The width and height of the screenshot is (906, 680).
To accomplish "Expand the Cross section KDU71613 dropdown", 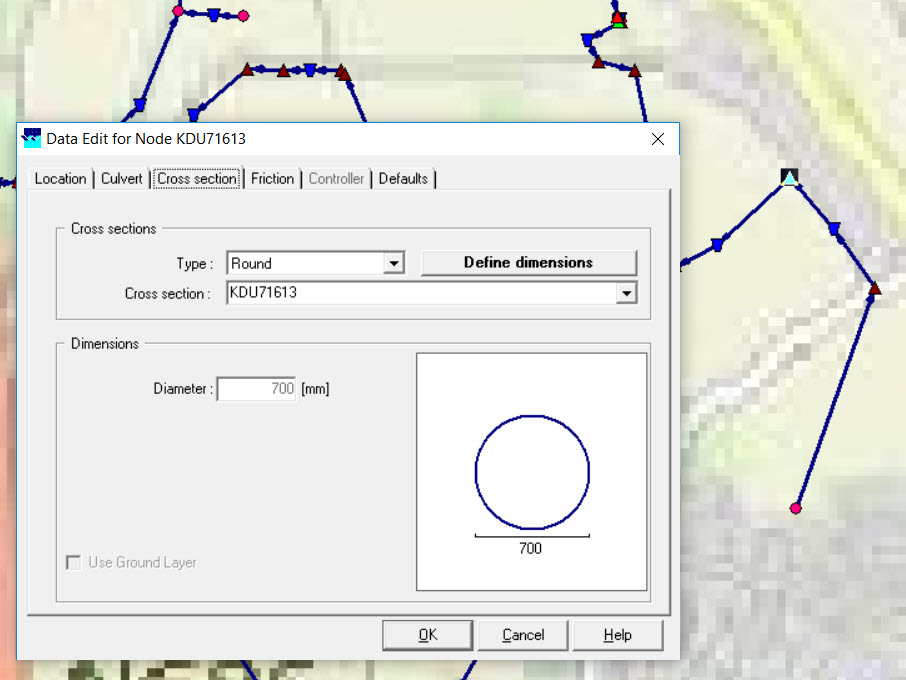I will pos(626,293).
